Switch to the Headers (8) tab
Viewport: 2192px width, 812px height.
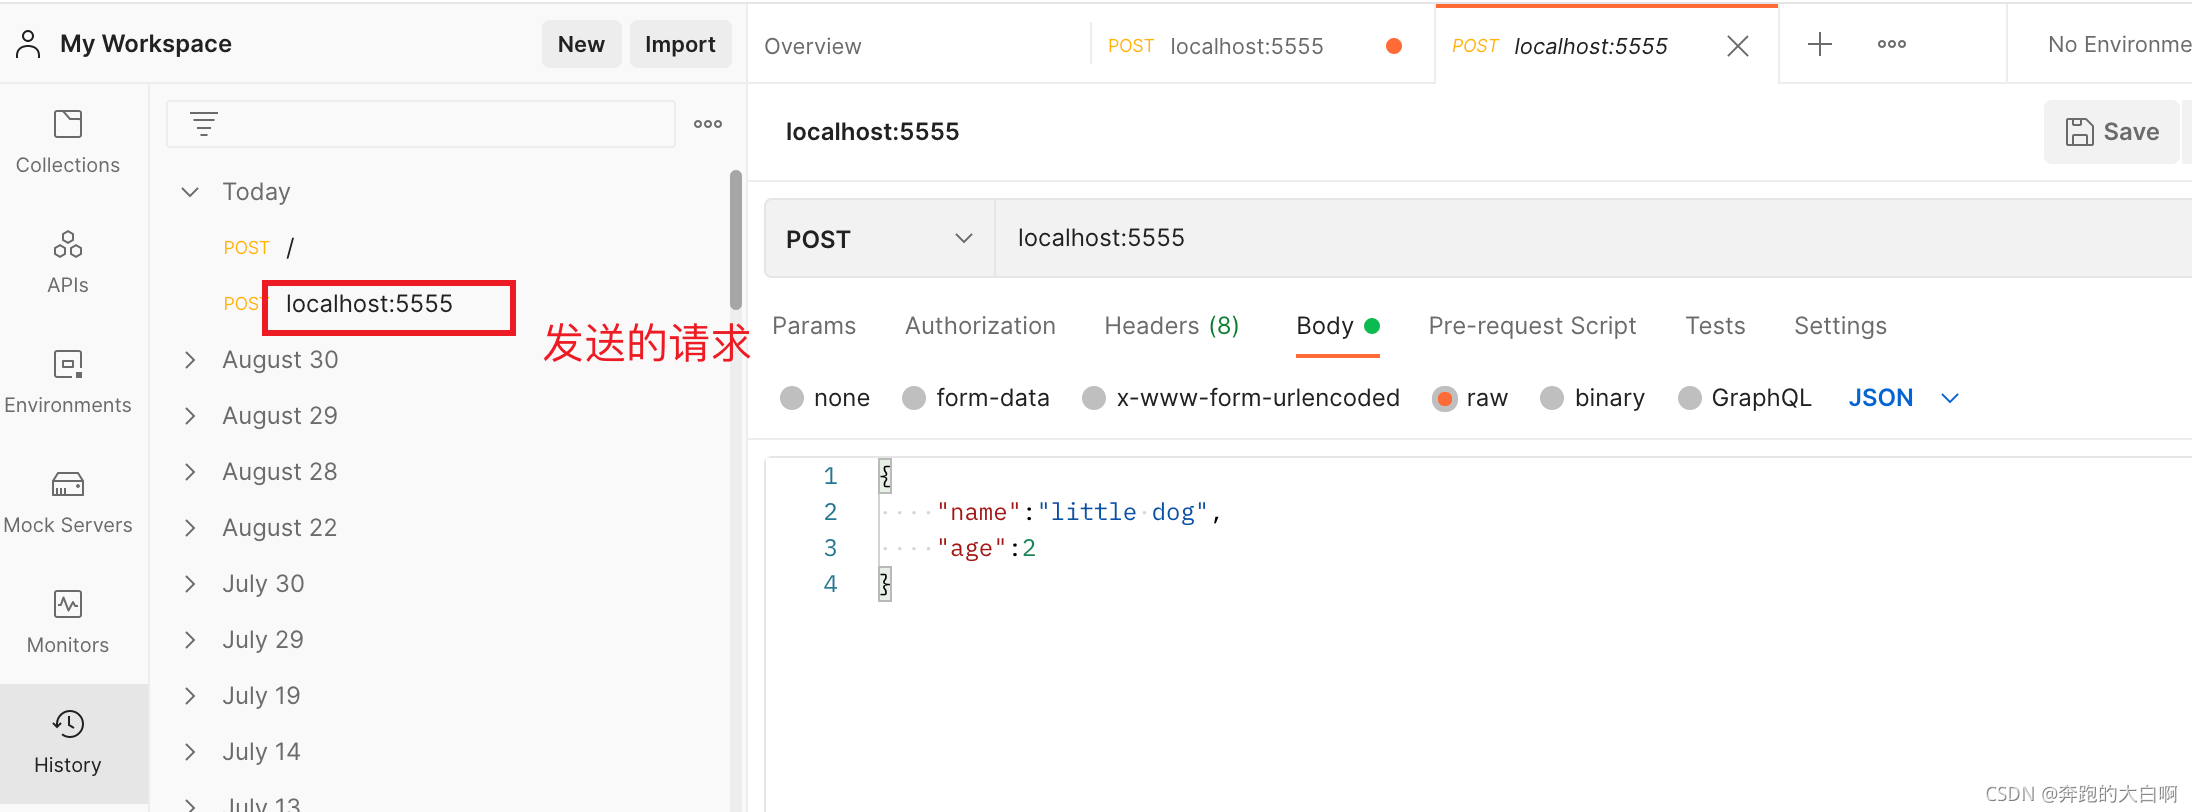coord(1171,326)
